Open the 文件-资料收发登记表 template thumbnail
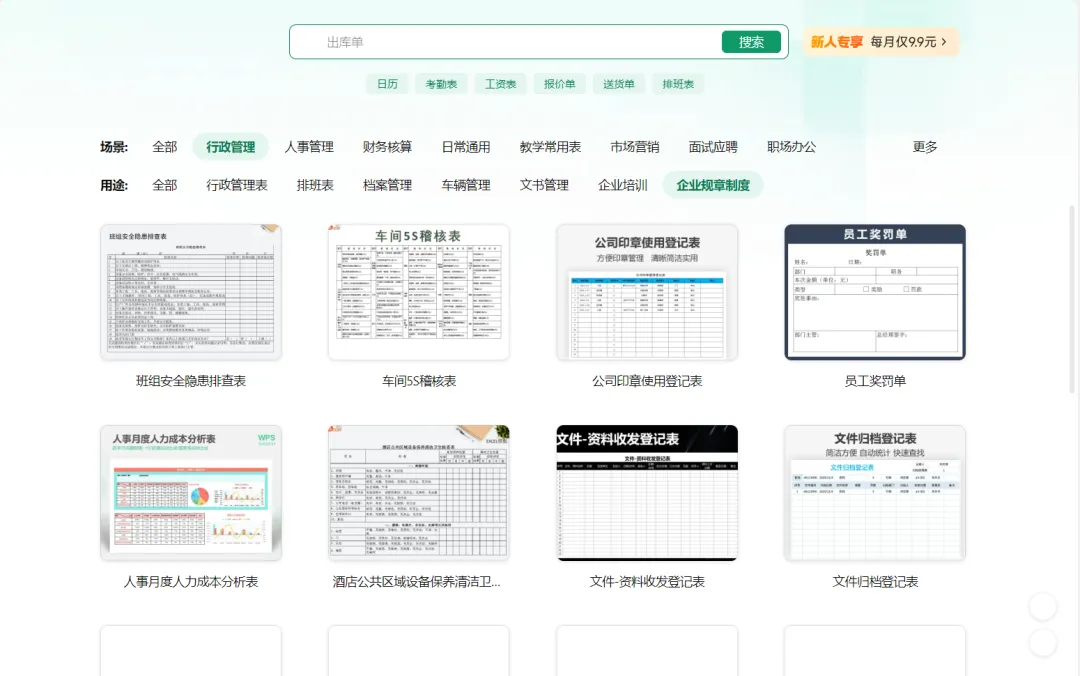 647,493
